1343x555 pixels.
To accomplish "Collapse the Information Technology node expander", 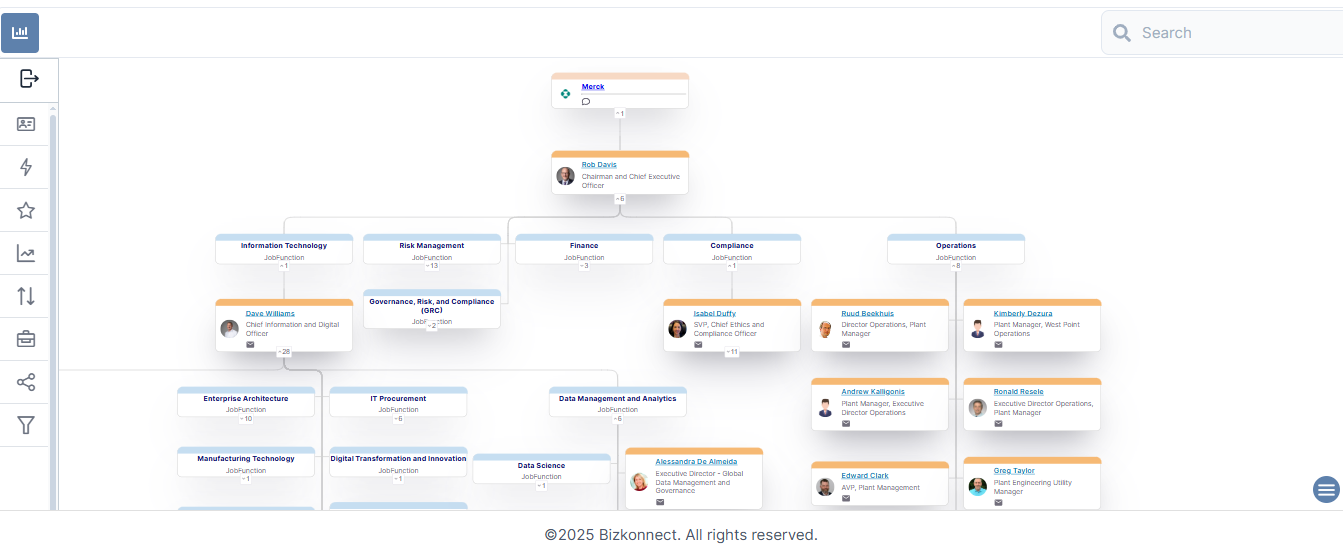I will [x=284, y=266].
